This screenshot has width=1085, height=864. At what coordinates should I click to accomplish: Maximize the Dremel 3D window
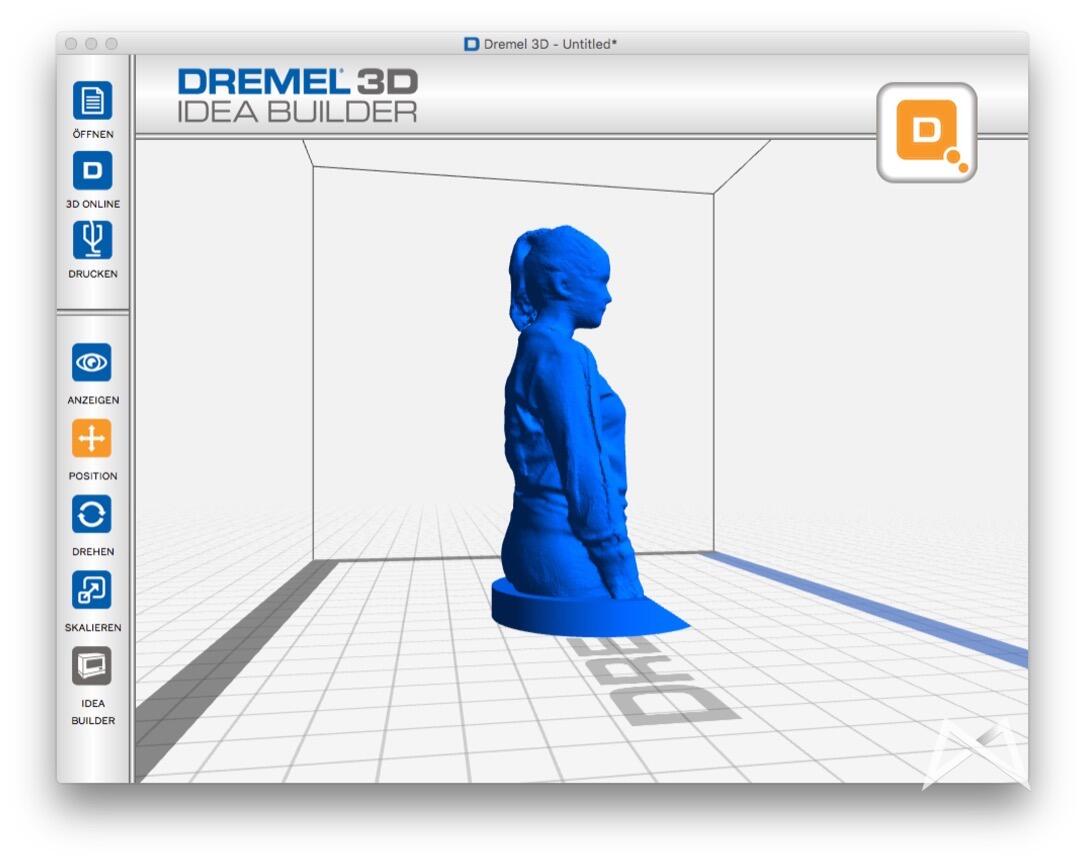pos(111,44)
